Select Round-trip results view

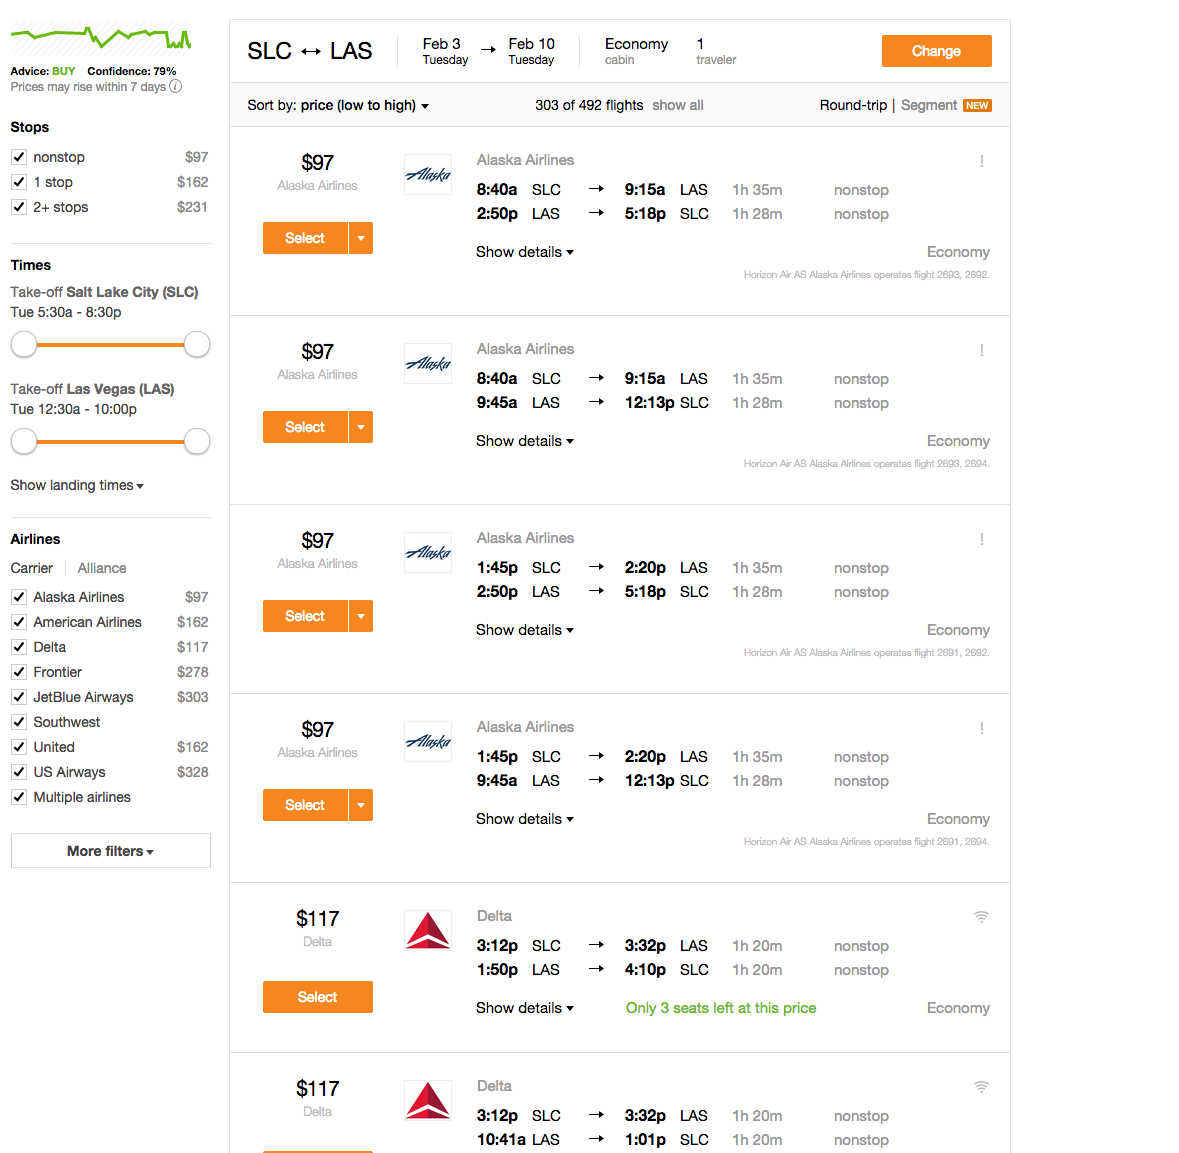click(x=853, y=105)
